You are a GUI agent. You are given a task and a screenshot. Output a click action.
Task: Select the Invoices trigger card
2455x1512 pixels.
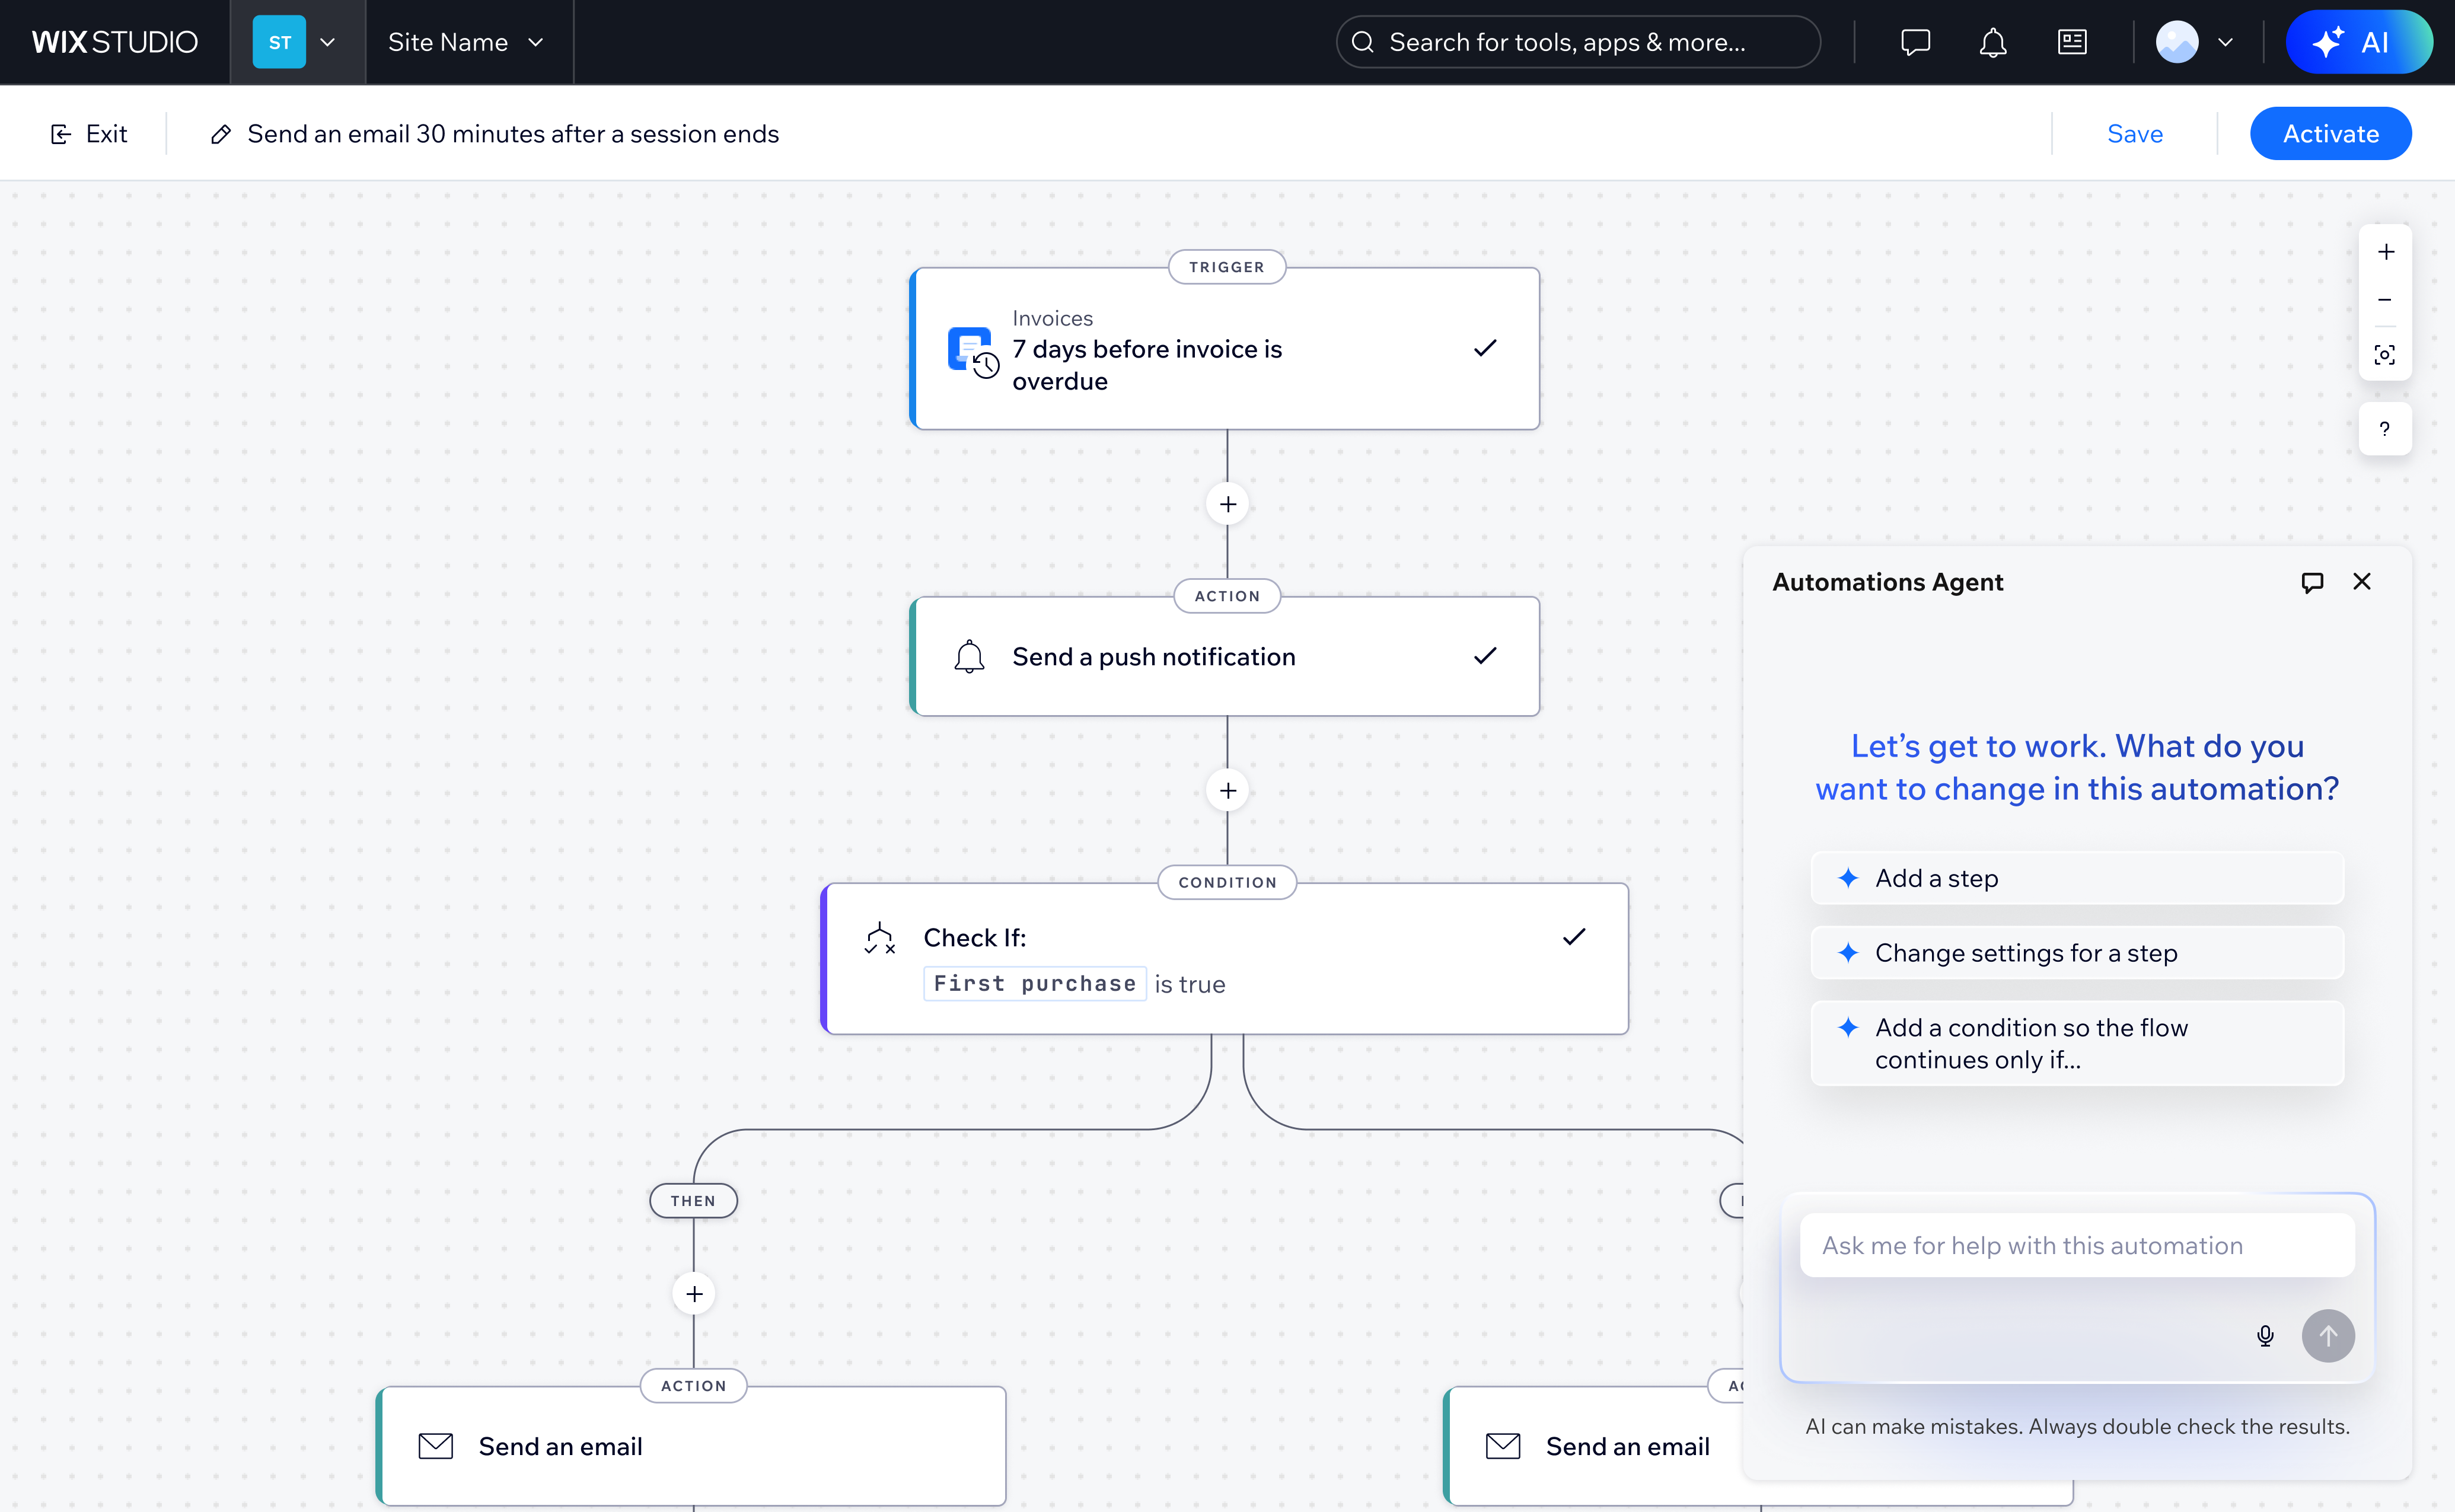(x=1224, y=348)
